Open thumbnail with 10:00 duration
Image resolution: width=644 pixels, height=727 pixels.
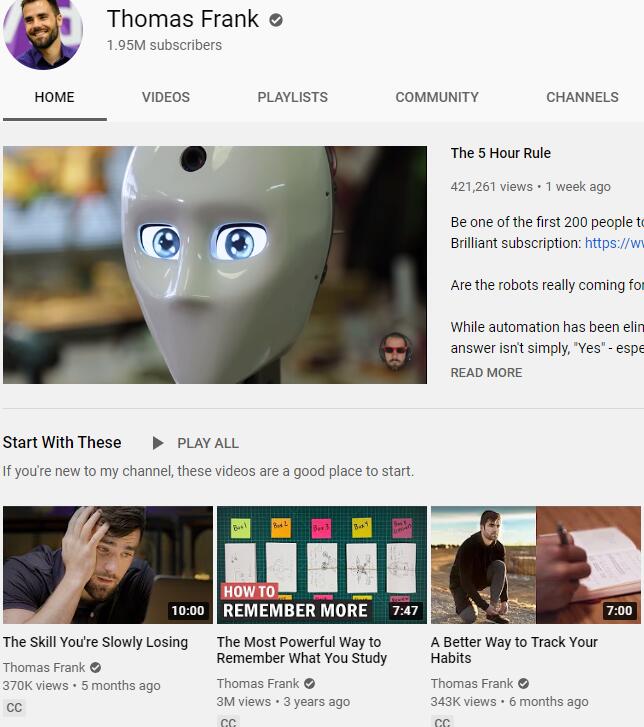click(108, 565)
